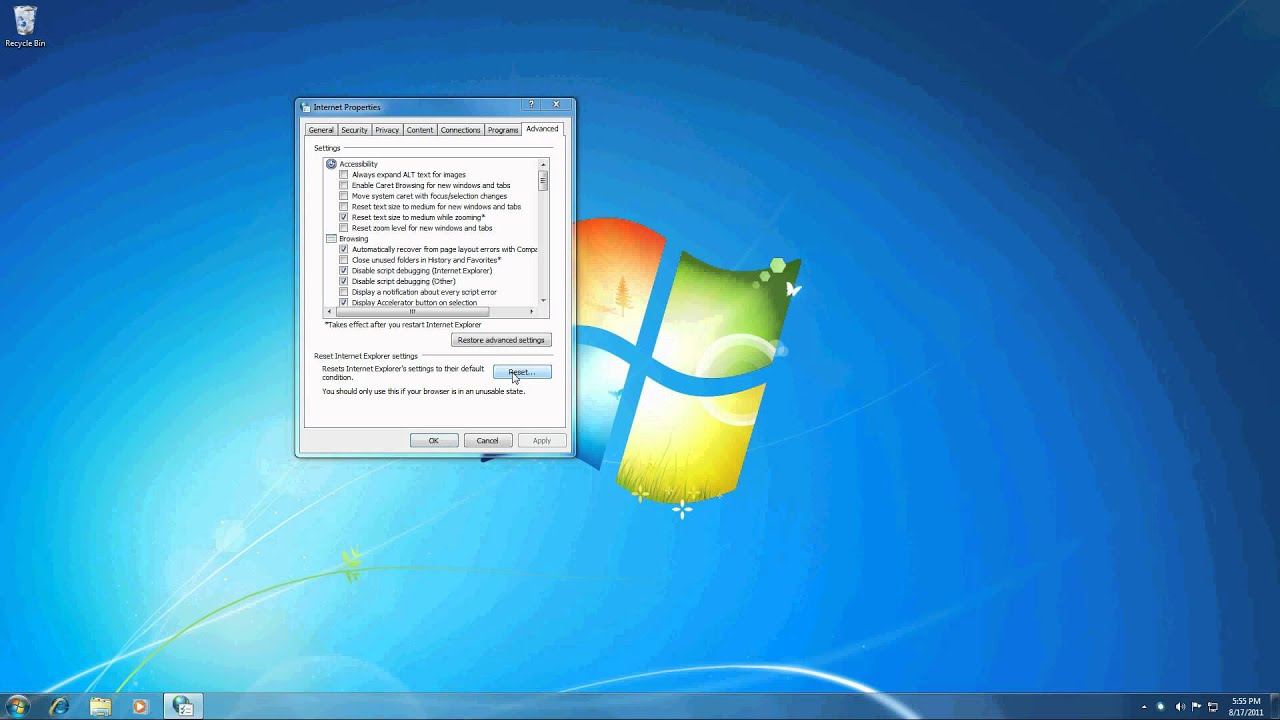
Task: Open Windows Media Player taskbar icon
Action: pyautogui.click(x=140, y=706)
